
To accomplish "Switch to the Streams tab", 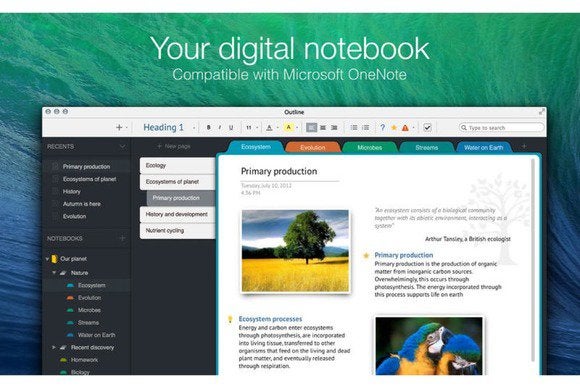I will [426, 148].
